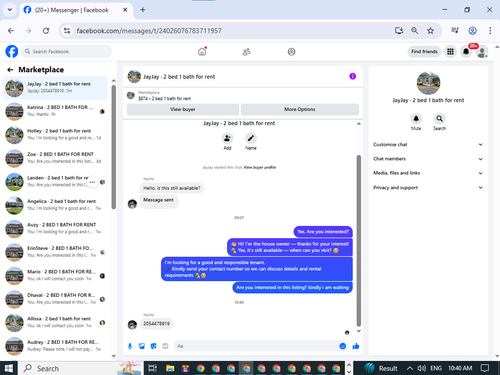The width and height of the screenshot is (500, 375).
Task: Open Dhaval 2 BED 1 BATH conversation
Action: click(x=55, y=299)
